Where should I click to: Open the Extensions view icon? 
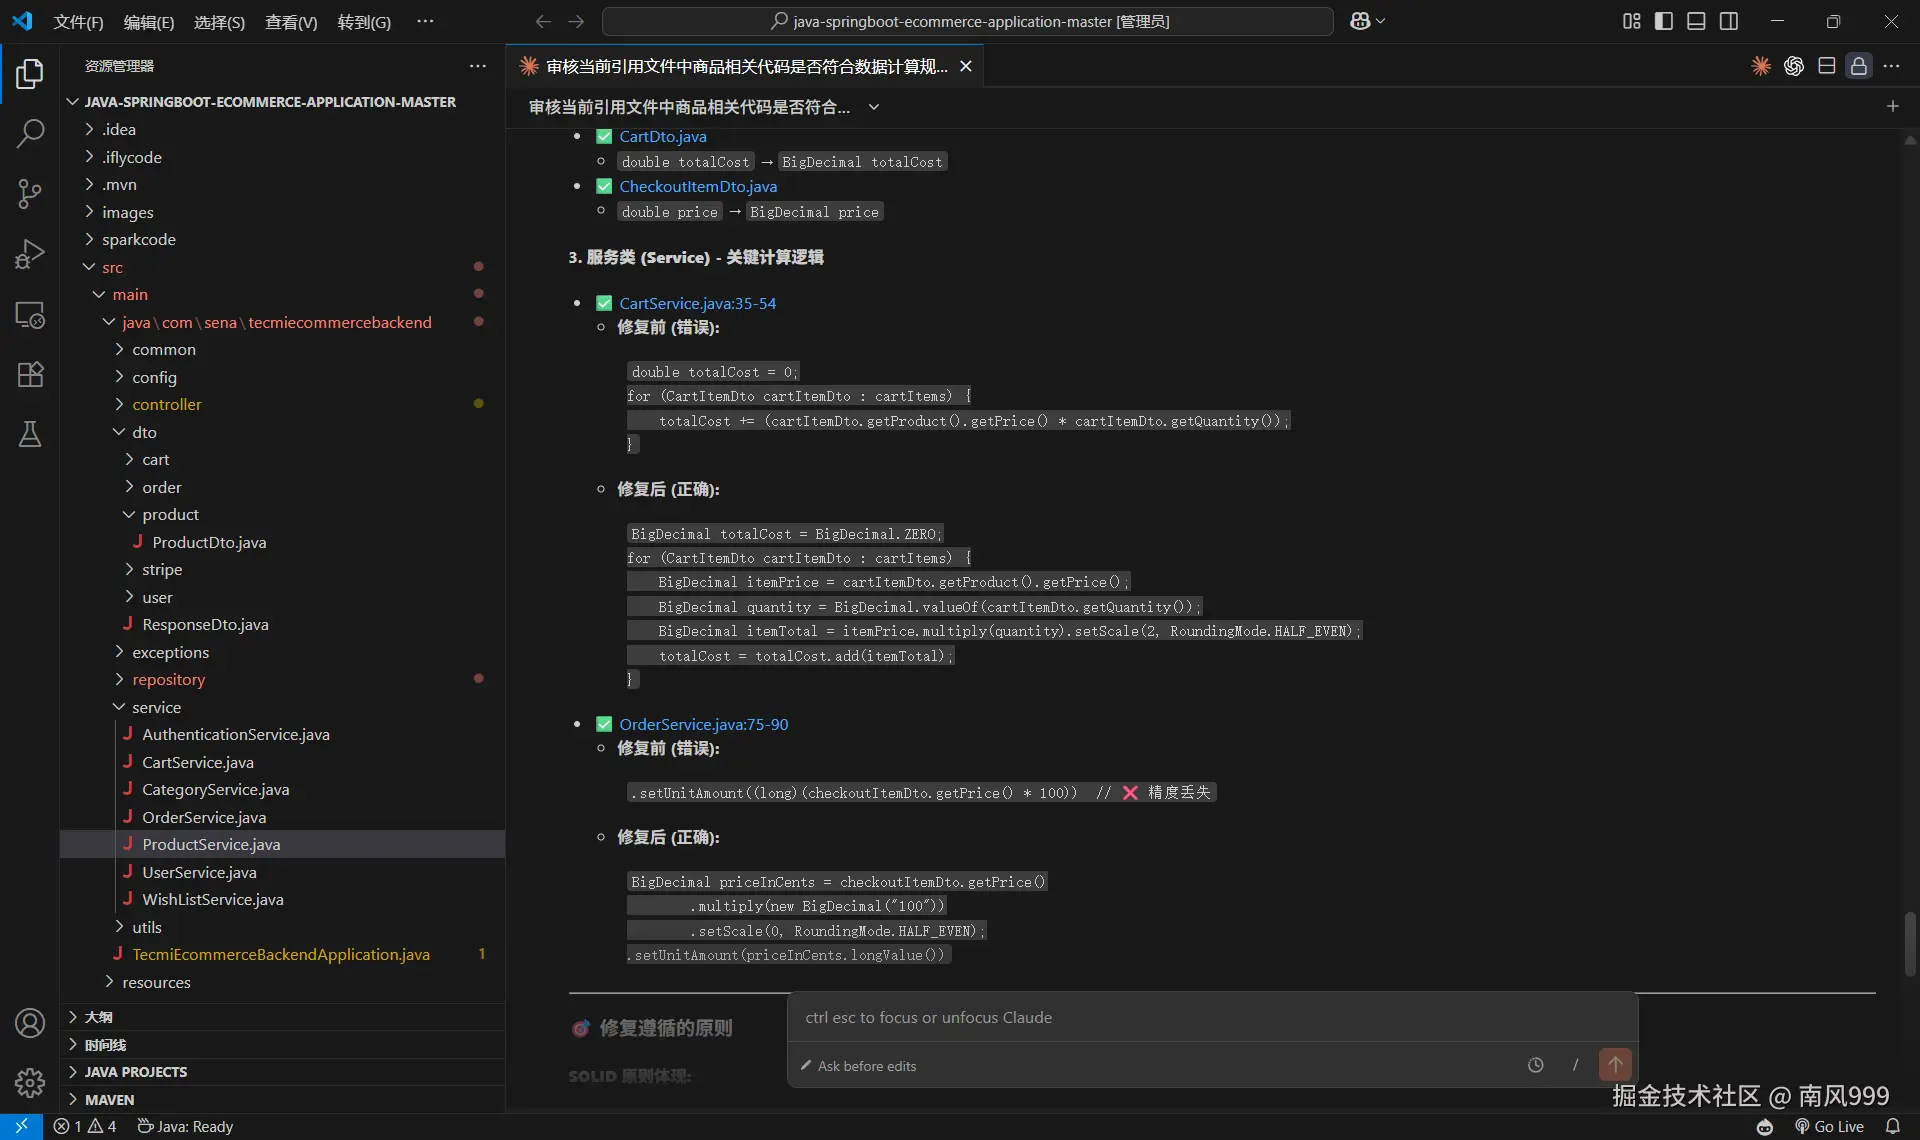(30, 374)
